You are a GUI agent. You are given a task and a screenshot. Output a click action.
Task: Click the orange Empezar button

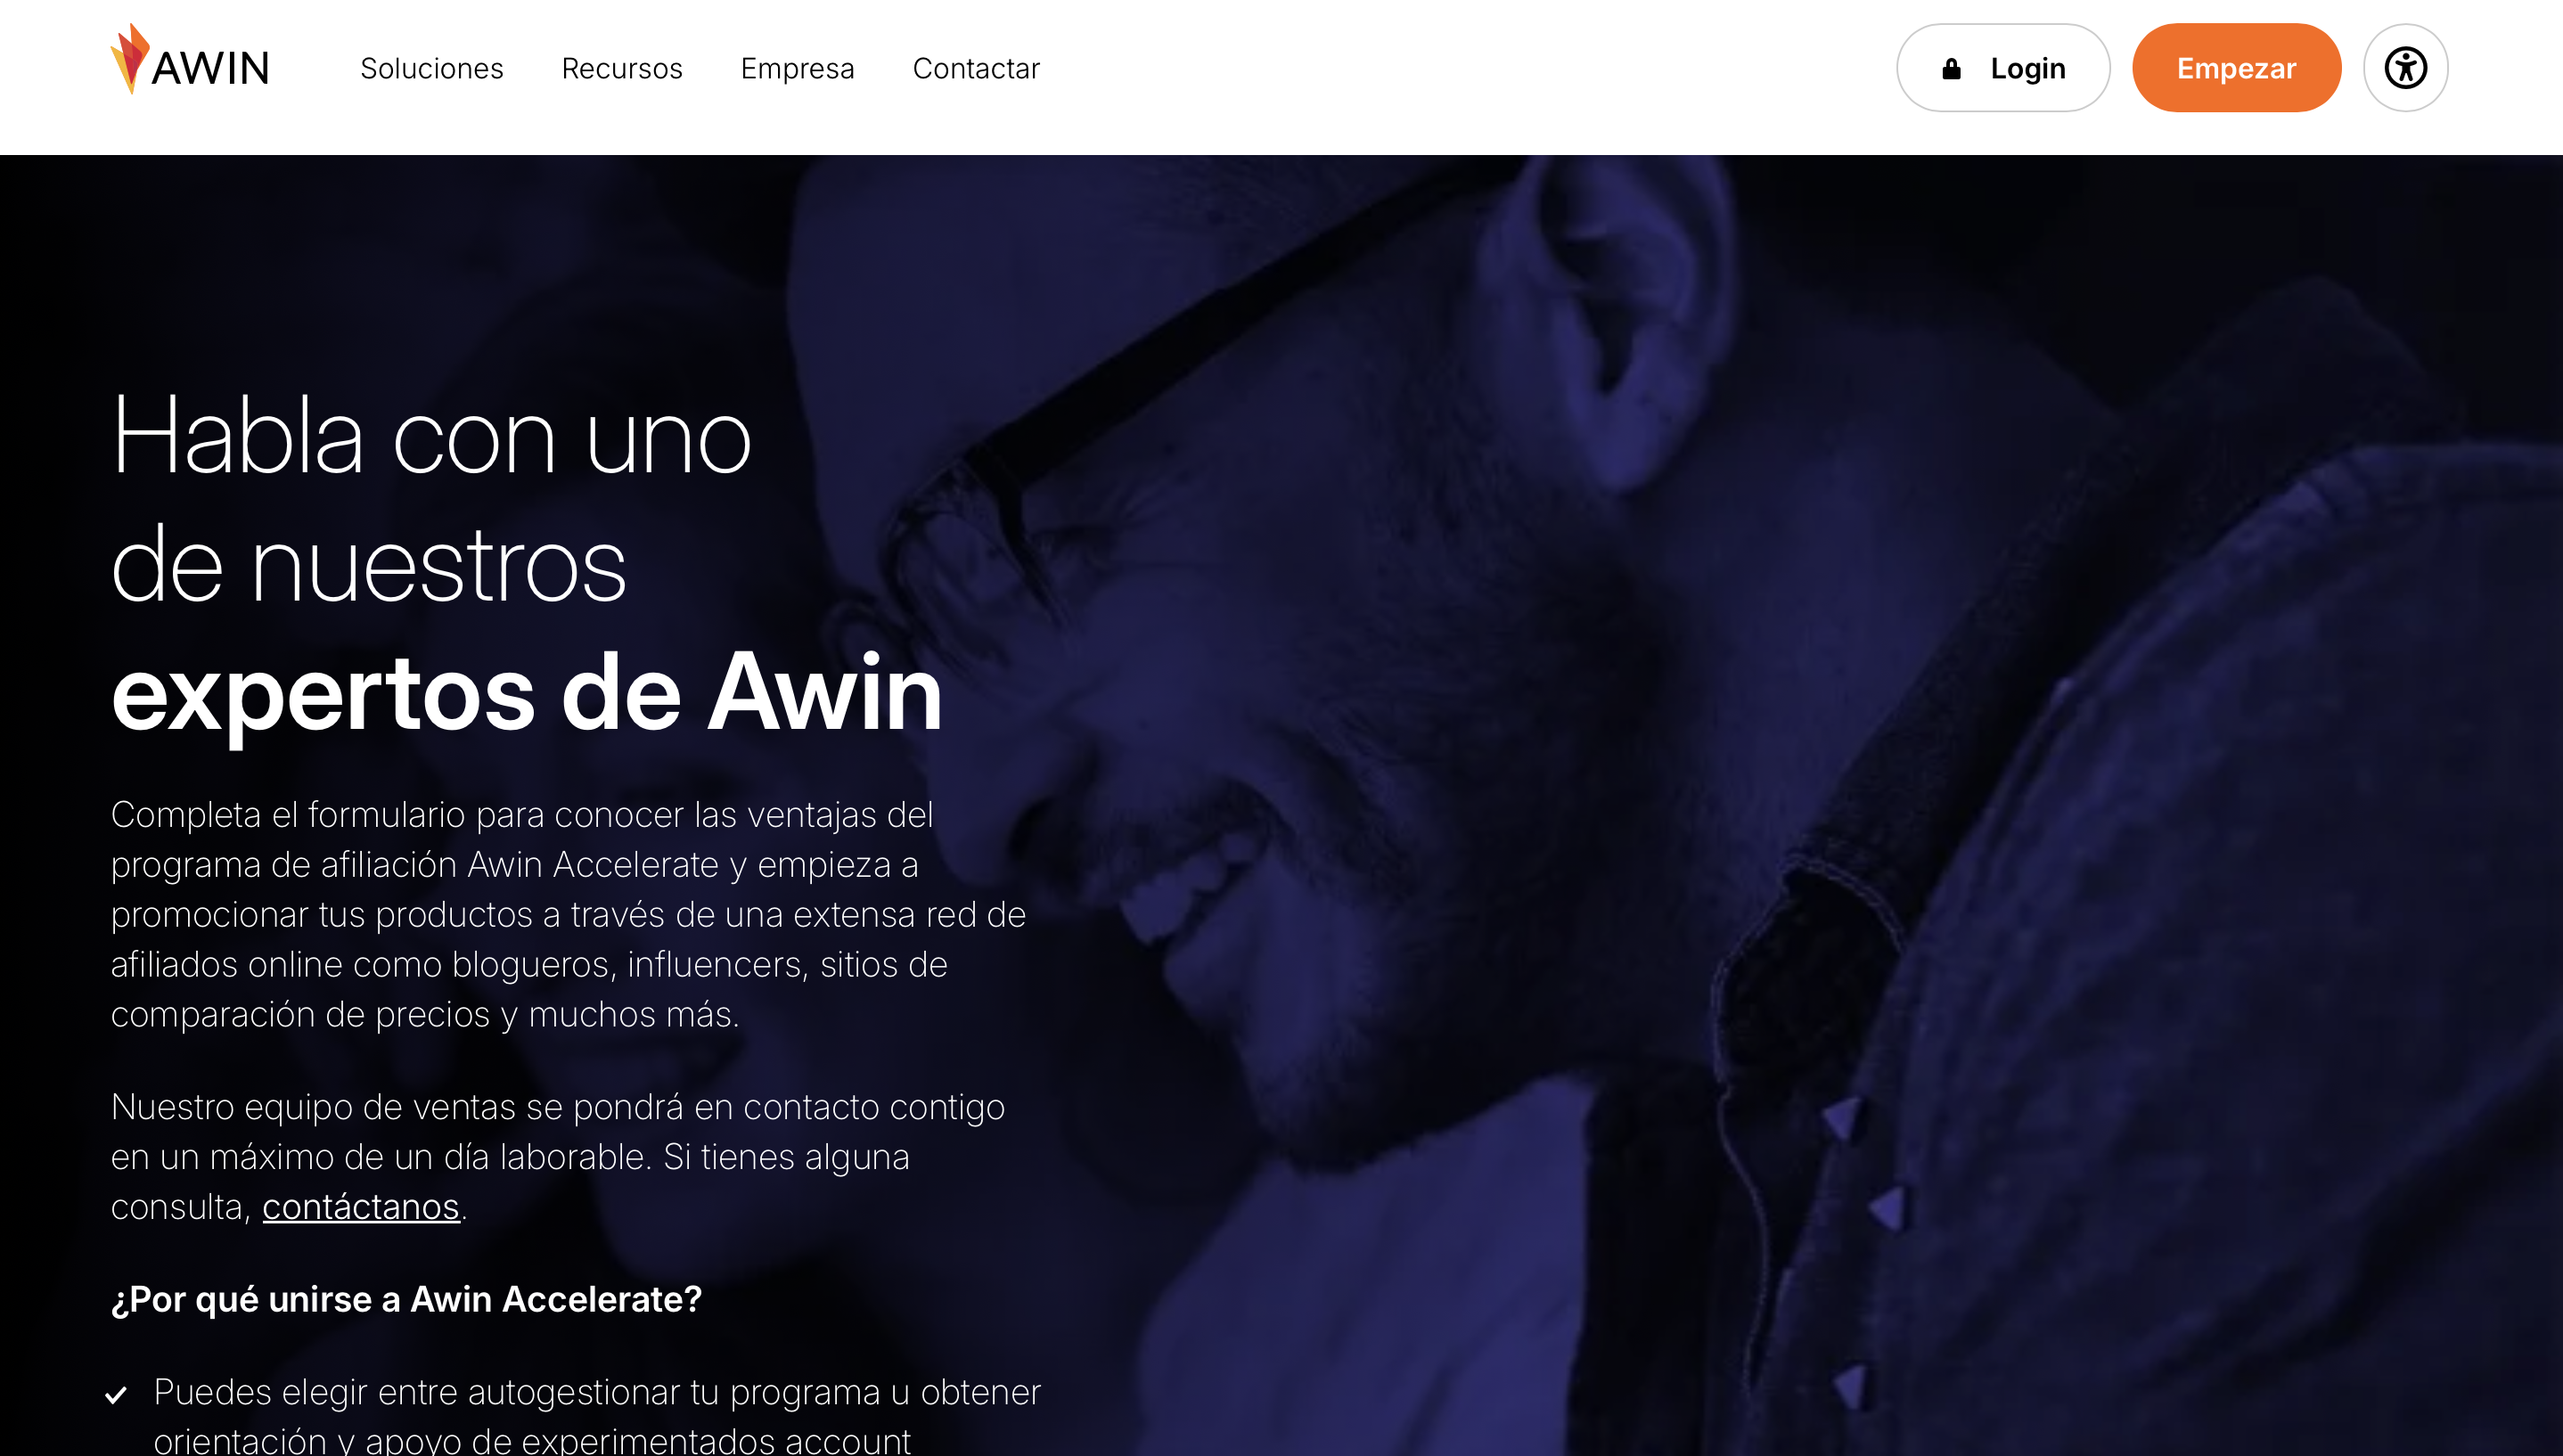pyautogui.click(x=2236, y=68)
